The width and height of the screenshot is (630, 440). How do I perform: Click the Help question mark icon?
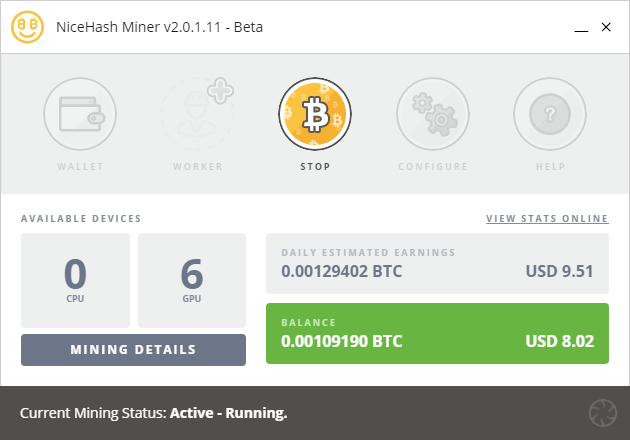coord(550,116)
